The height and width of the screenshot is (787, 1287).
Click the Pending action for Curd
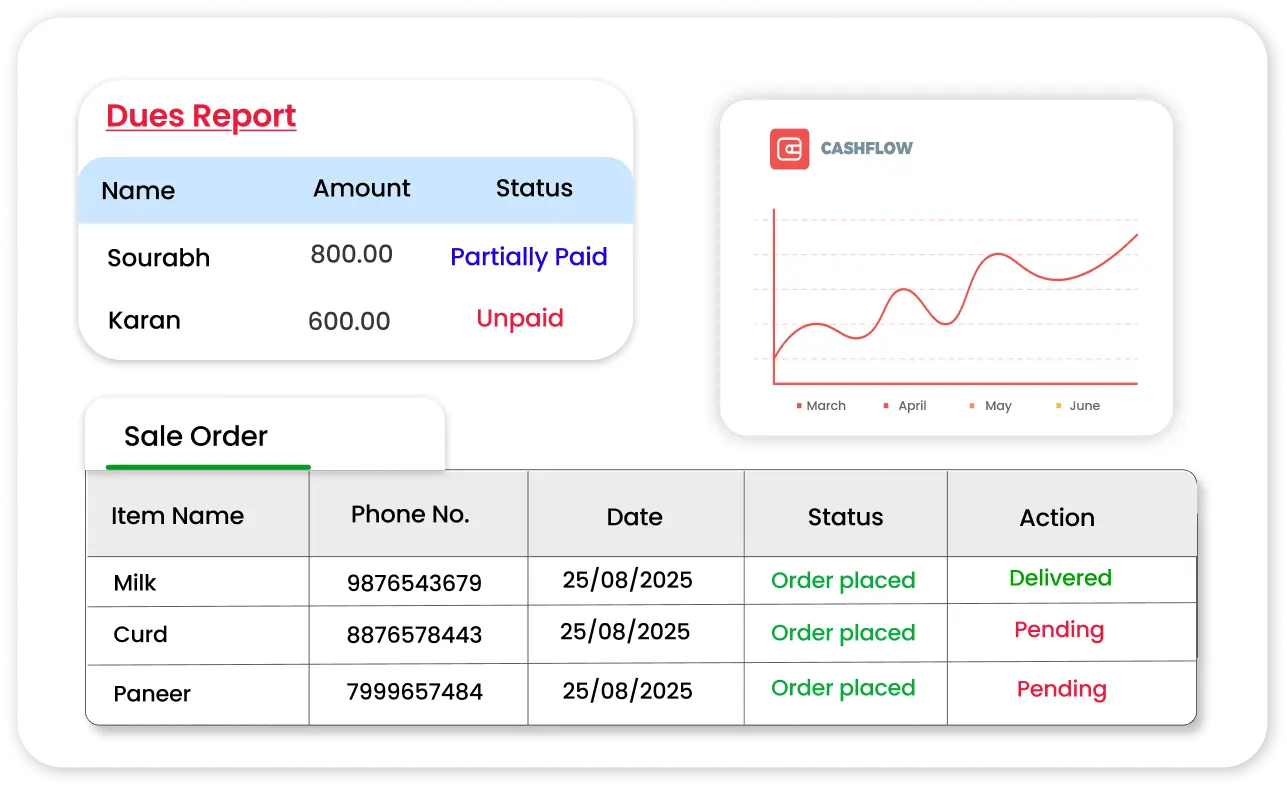point(1059,630)
